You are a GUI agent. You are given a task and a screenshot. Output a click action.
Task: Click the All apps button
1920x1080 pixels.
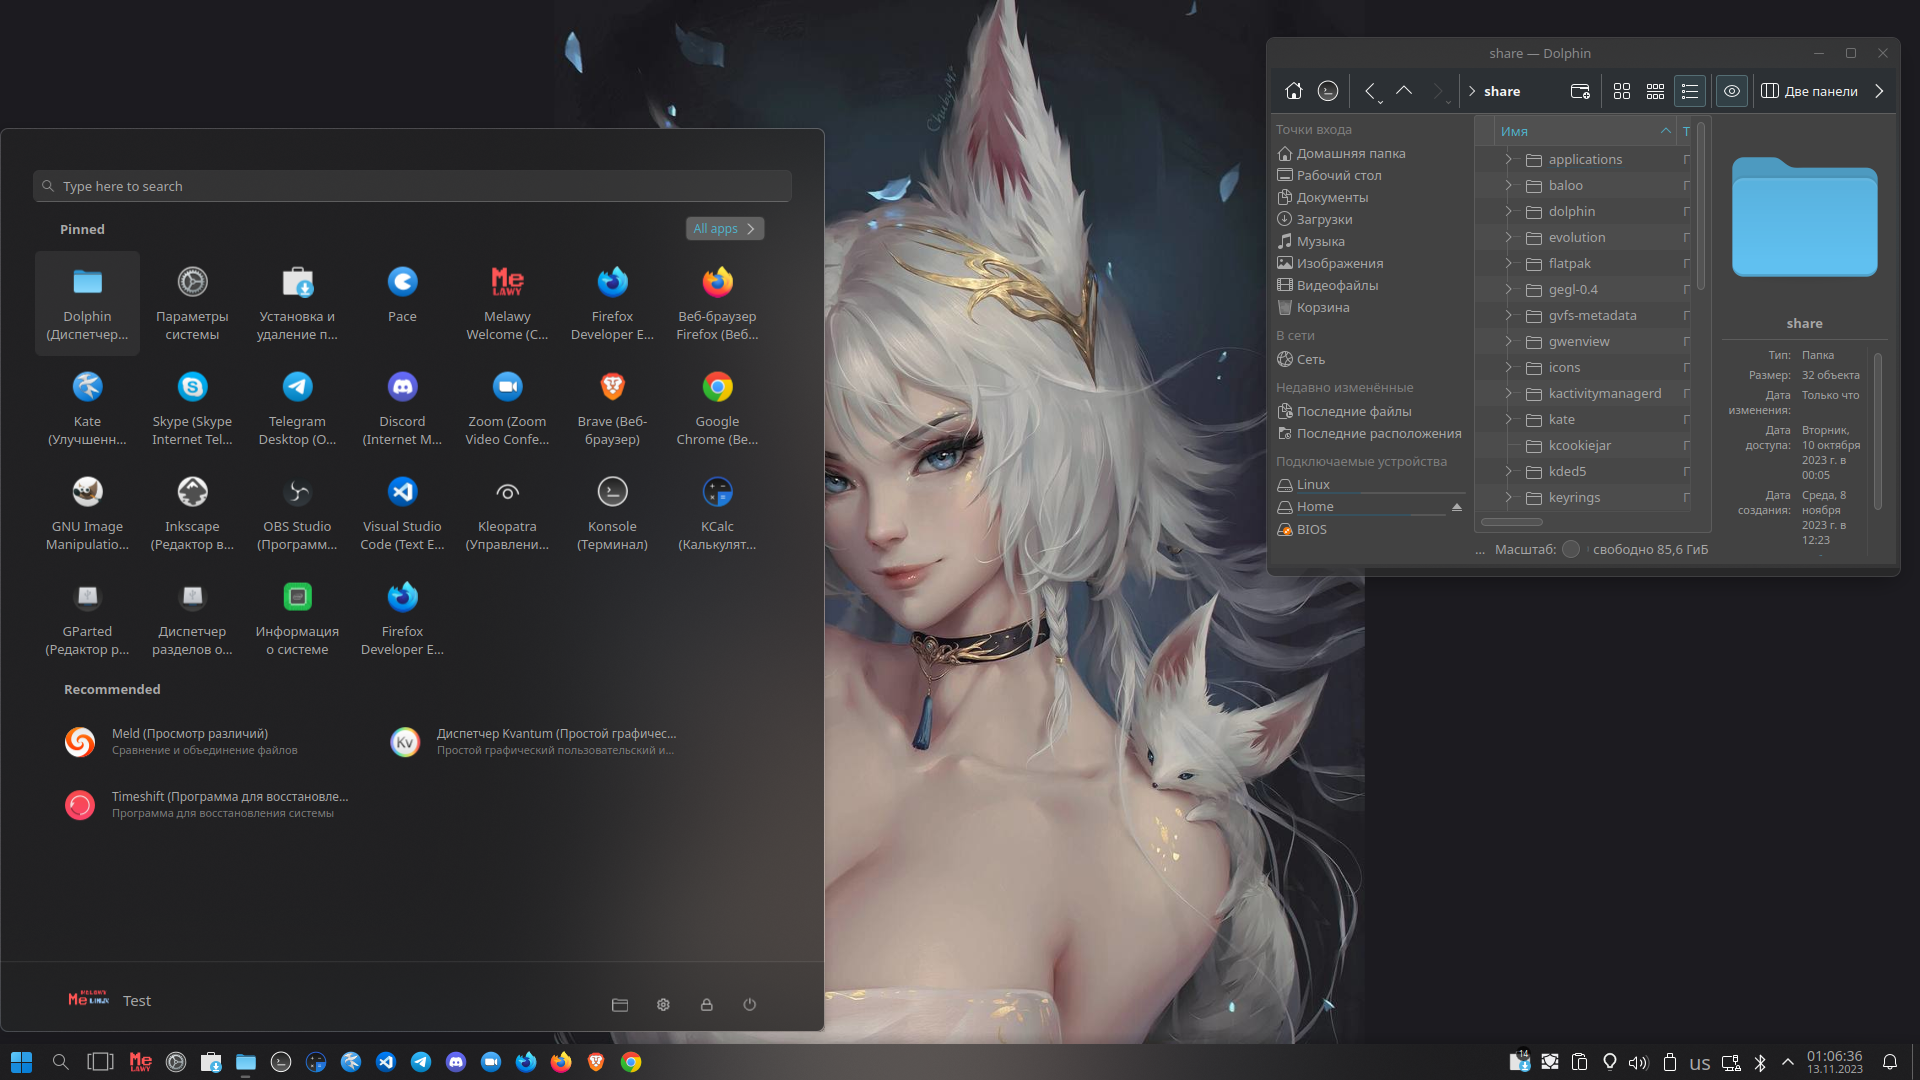pos(724,229)
